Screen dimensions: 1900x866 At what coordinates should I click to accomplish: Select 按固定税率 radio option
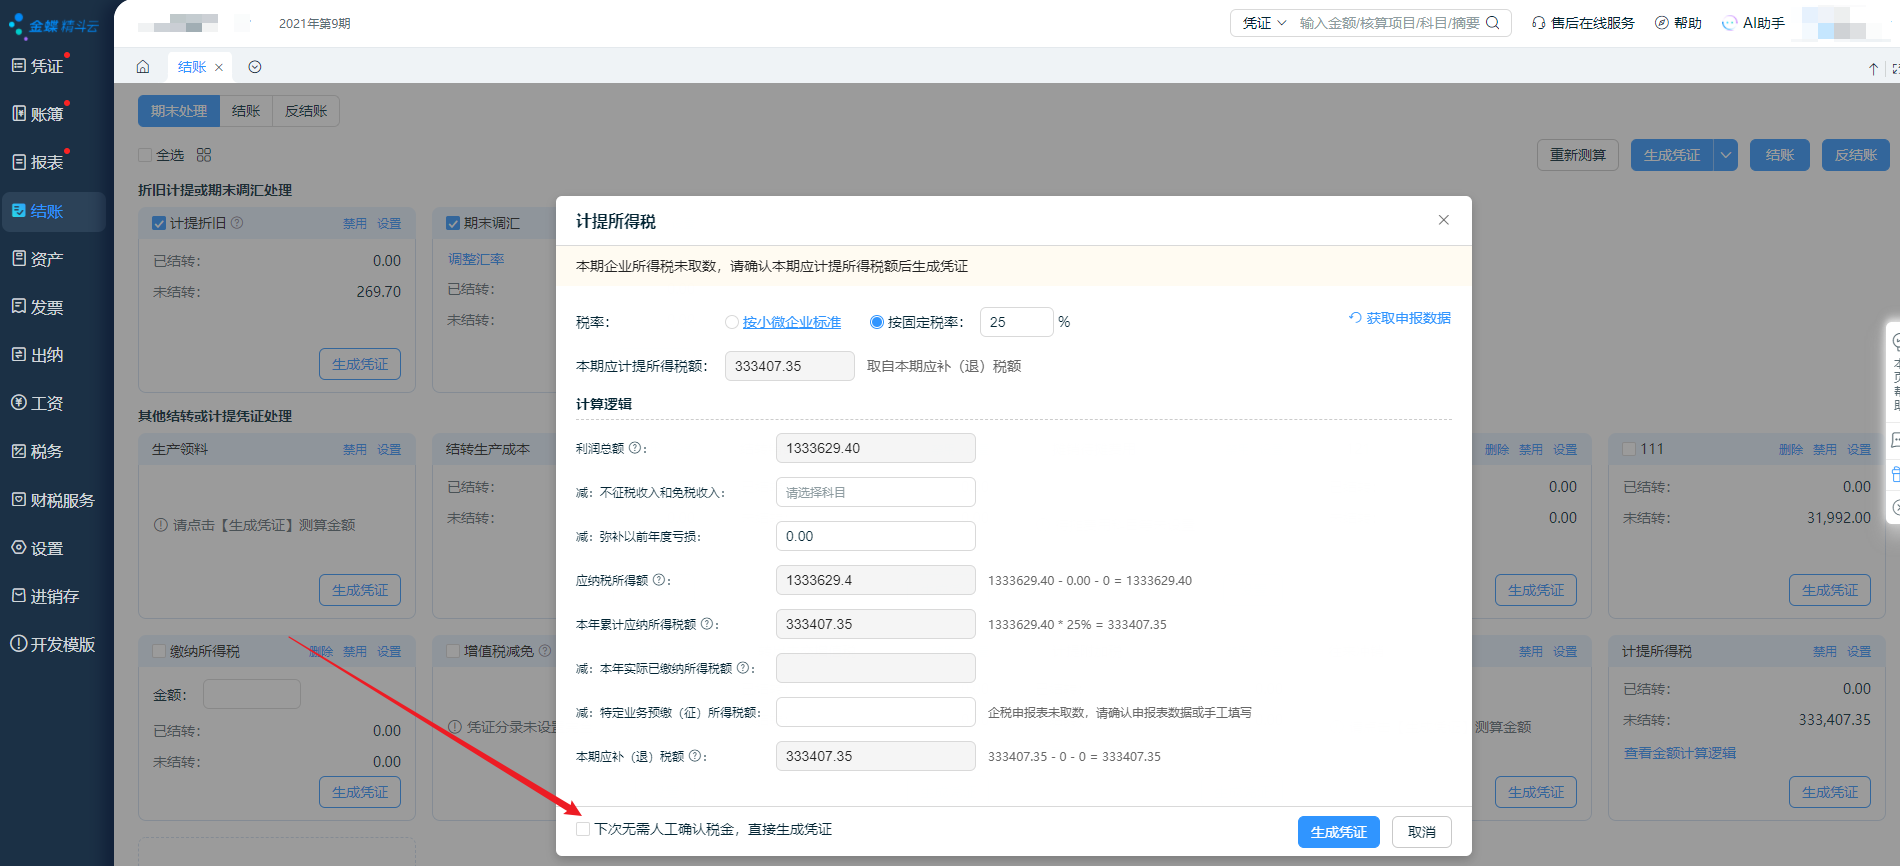tap(877, 322)
